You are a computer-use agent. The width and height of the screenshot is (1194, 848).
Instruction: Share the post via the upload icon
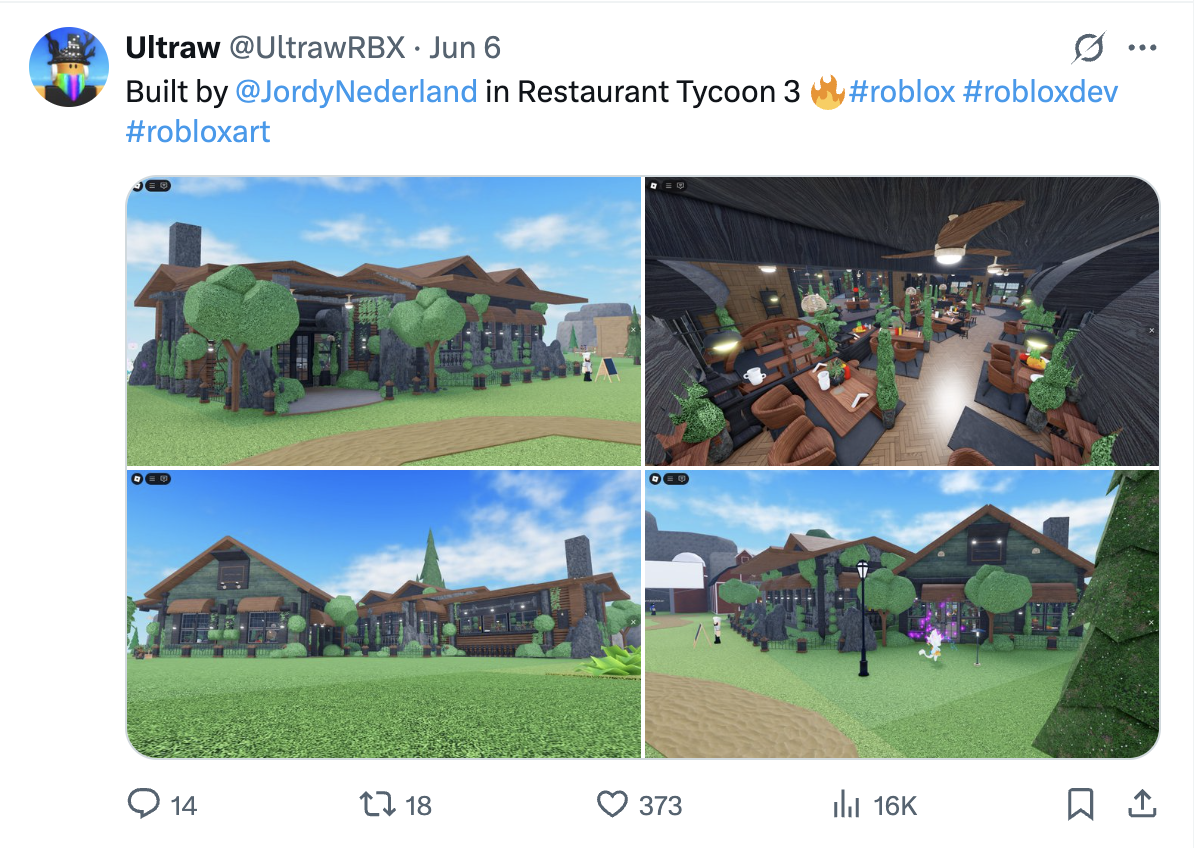tap(1142, 804)
